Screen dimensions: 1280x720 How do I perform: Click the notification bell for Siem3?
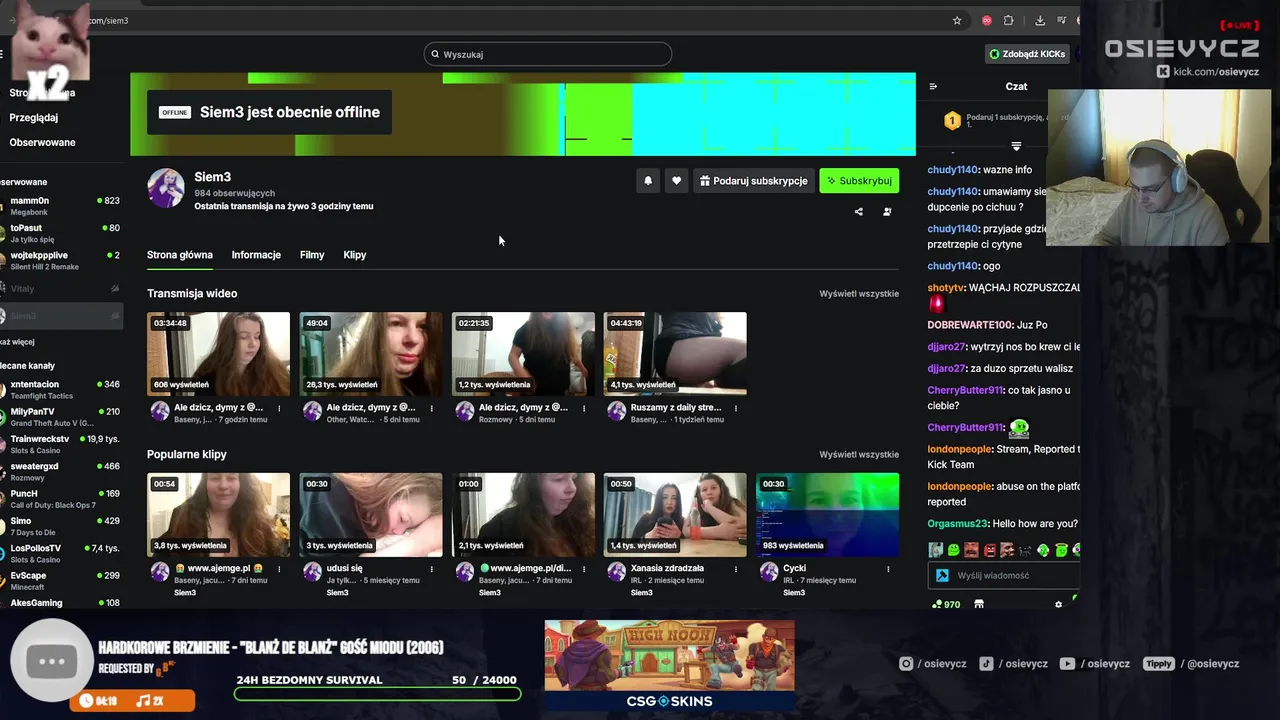coord(648,181)
